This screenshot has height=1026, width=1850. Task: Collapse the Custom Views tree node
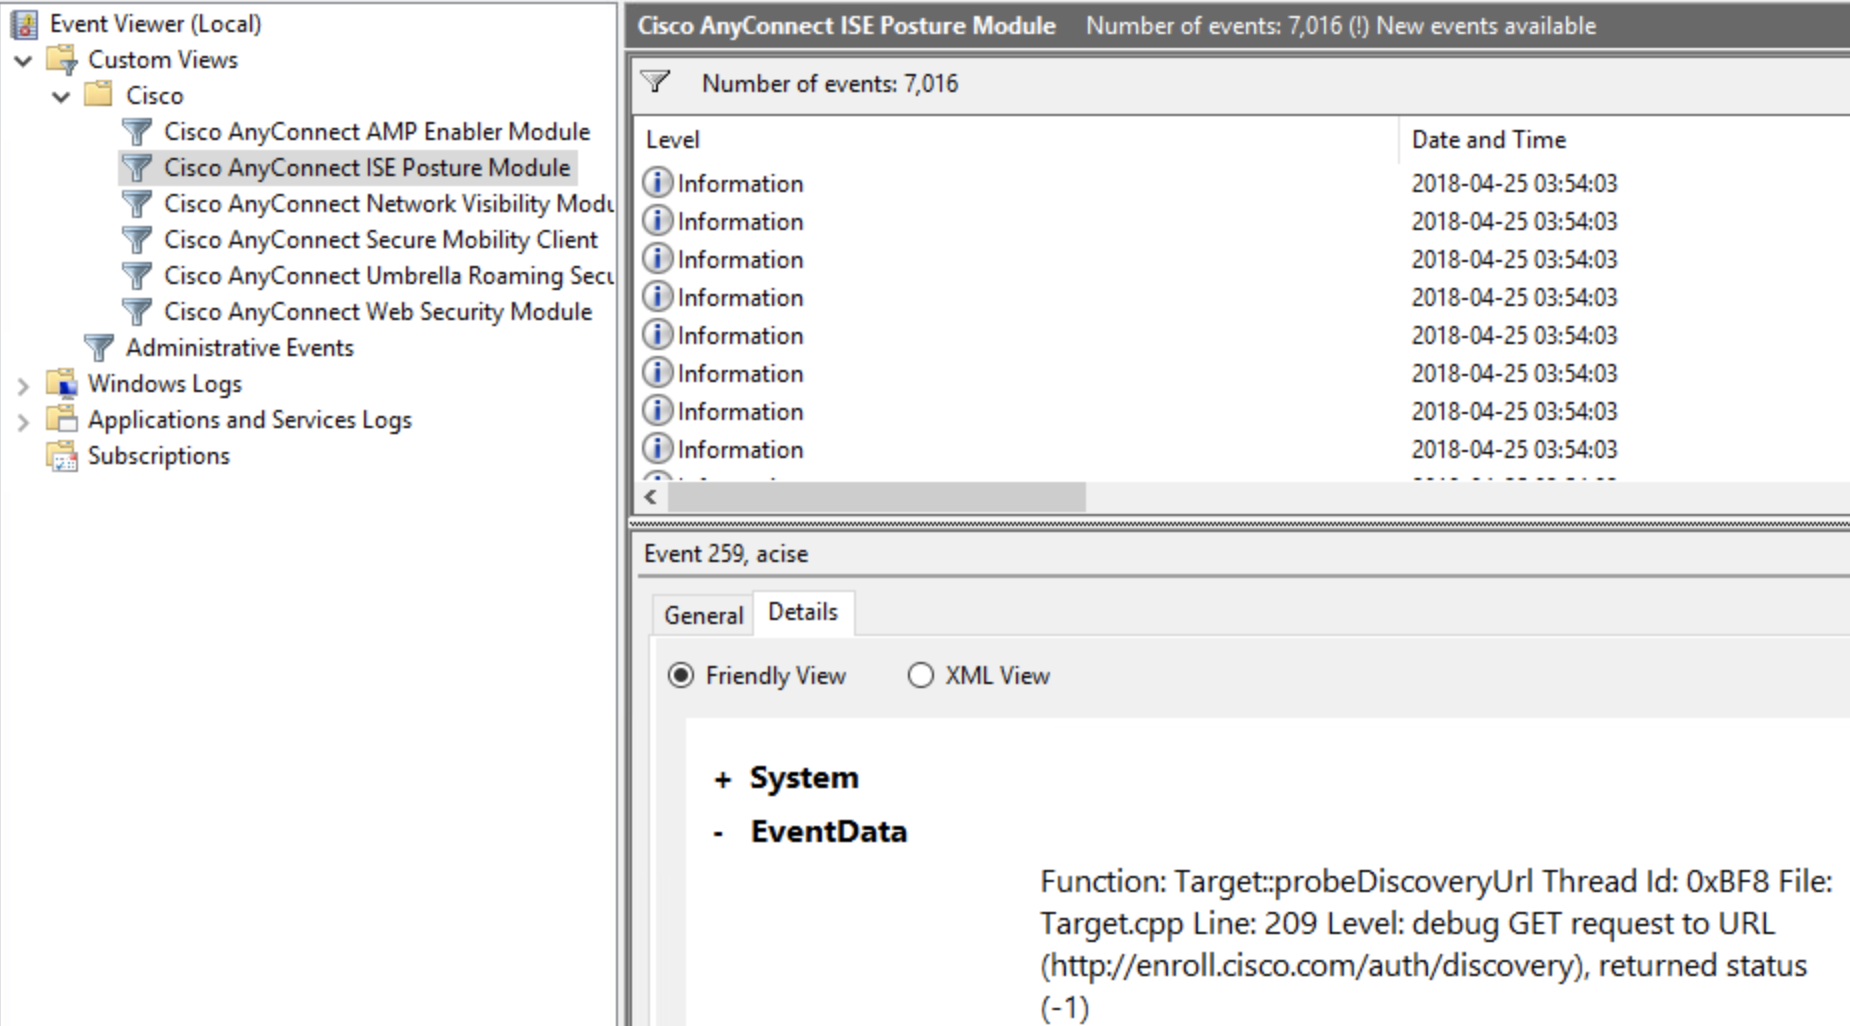[24, 61]
